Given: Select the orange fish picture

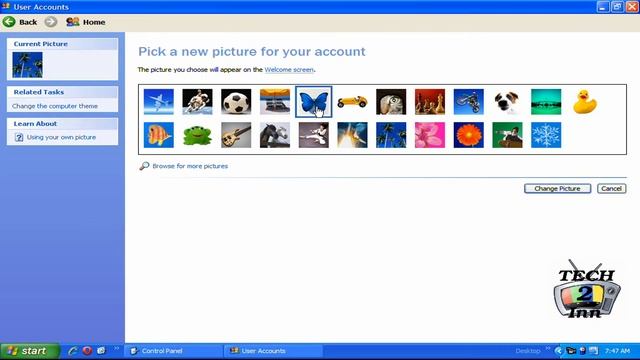Looking at the screenshot, I should coord(159,135).
